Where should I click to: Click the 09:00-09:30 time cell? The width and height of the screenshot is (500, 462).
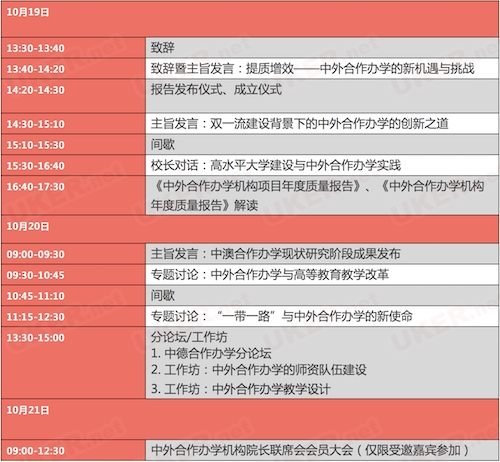pyautogui.click(x=73, y=254)
